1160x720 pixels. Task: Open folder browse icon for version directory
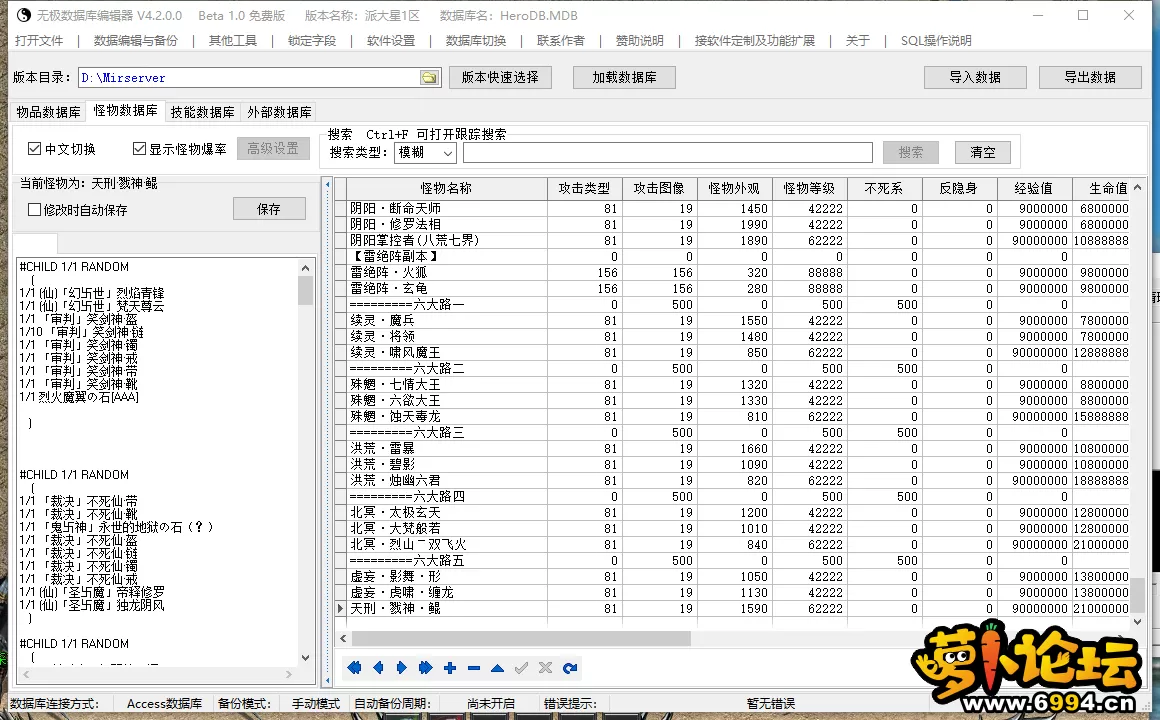(429, 78)
